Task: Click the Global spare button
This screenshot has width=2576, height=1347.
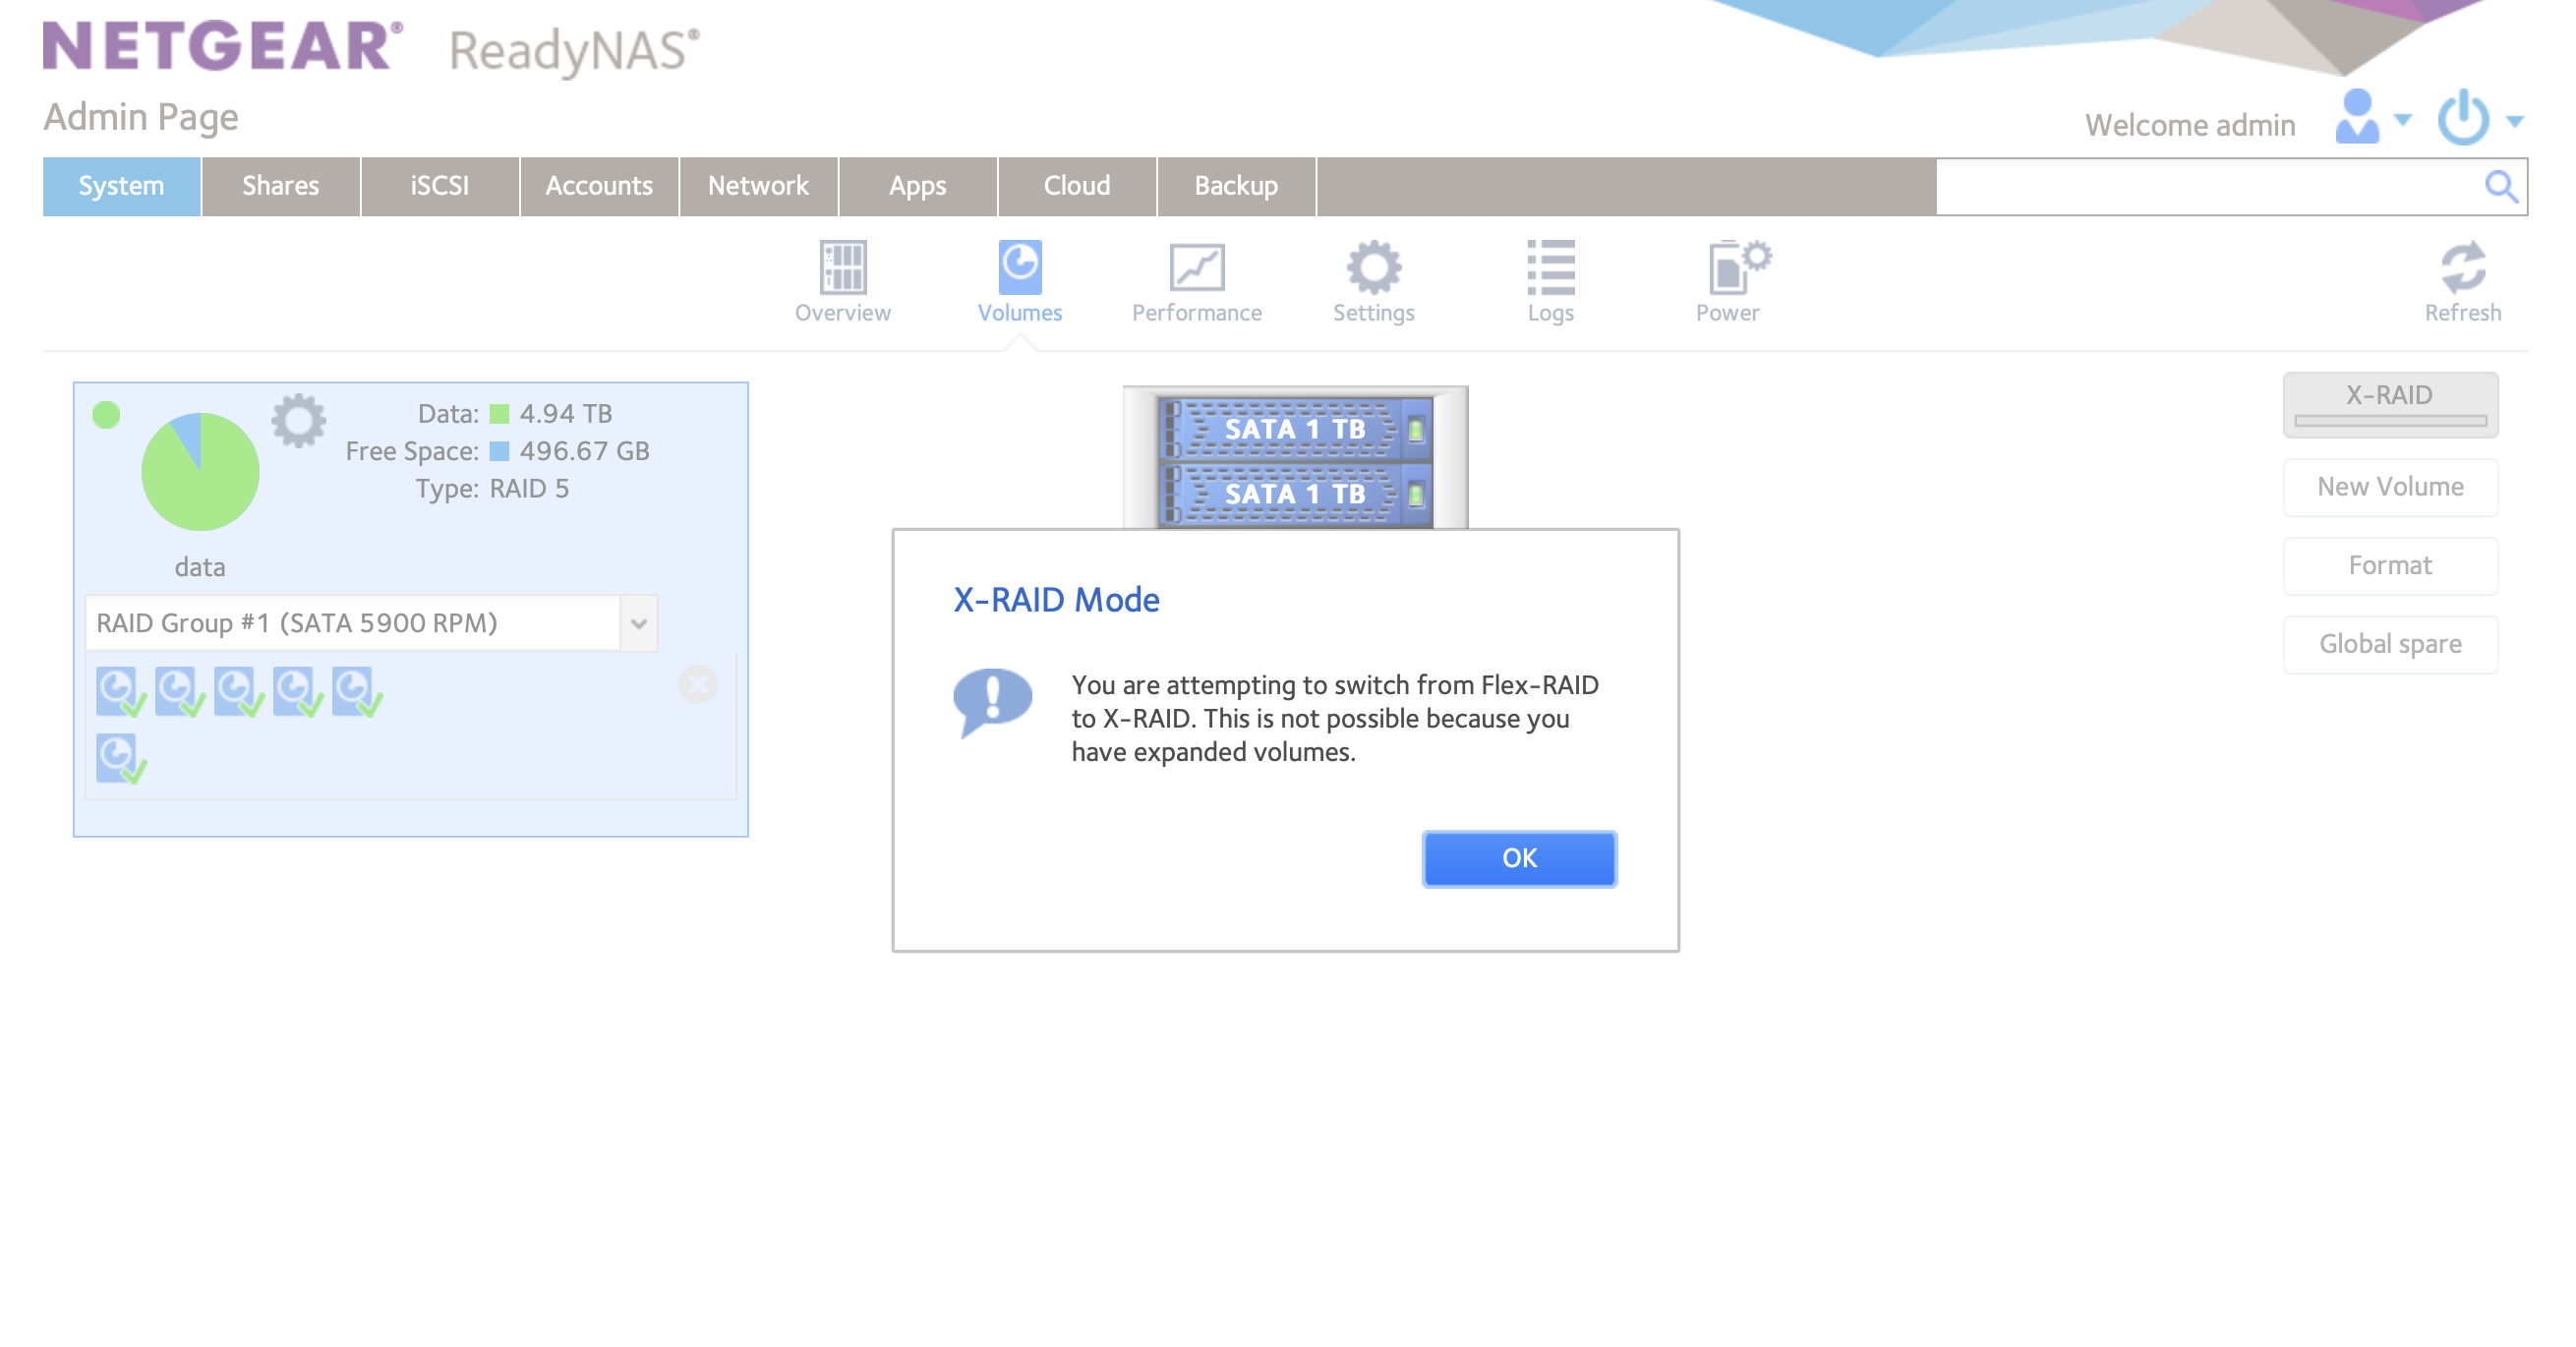Action: click(2390, 644)
